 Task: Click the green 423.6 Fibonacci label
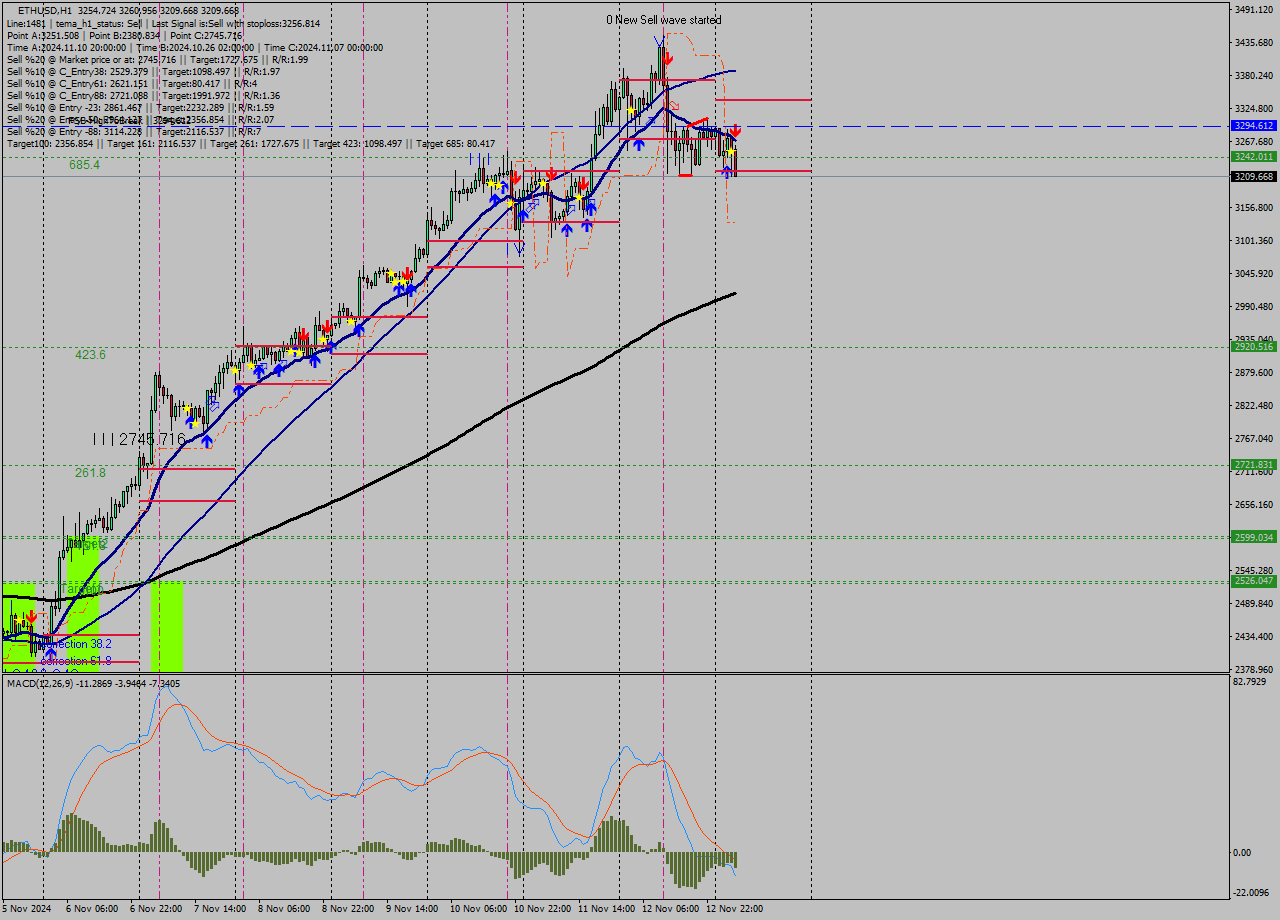pos(90,354)
